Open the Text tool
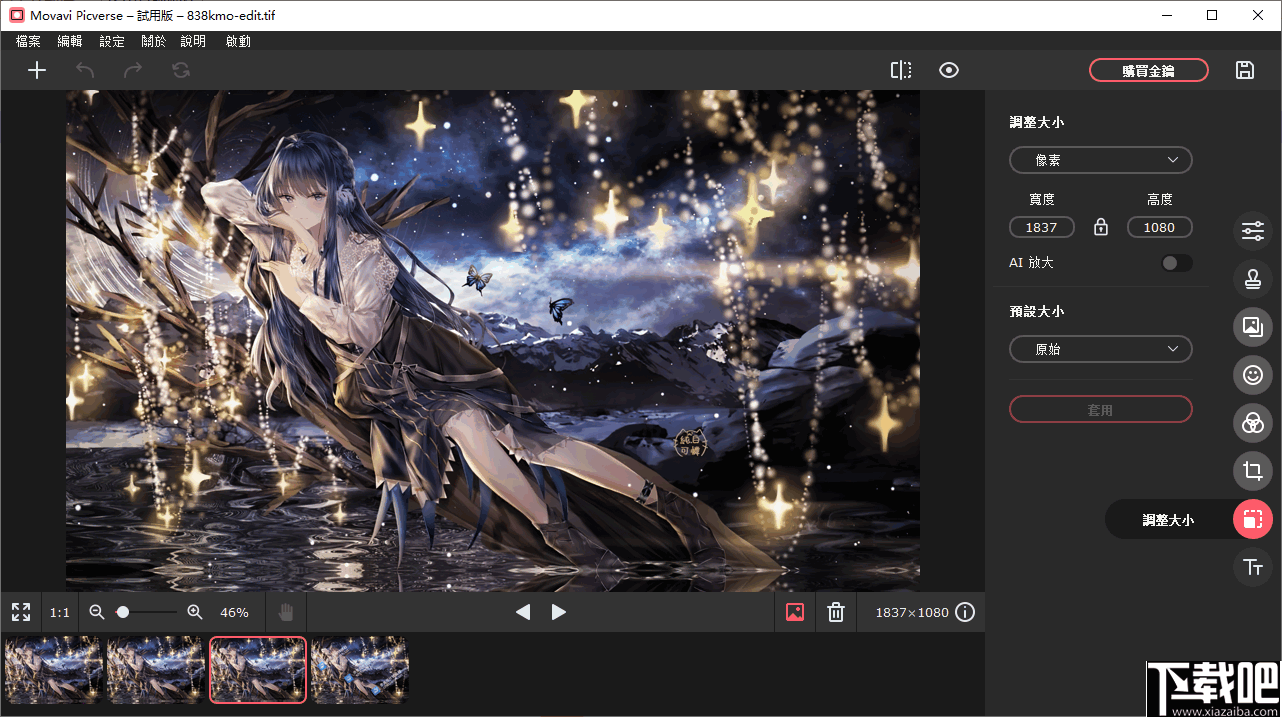This screenshot has width=1282, height=717. tap(1253, 567)
